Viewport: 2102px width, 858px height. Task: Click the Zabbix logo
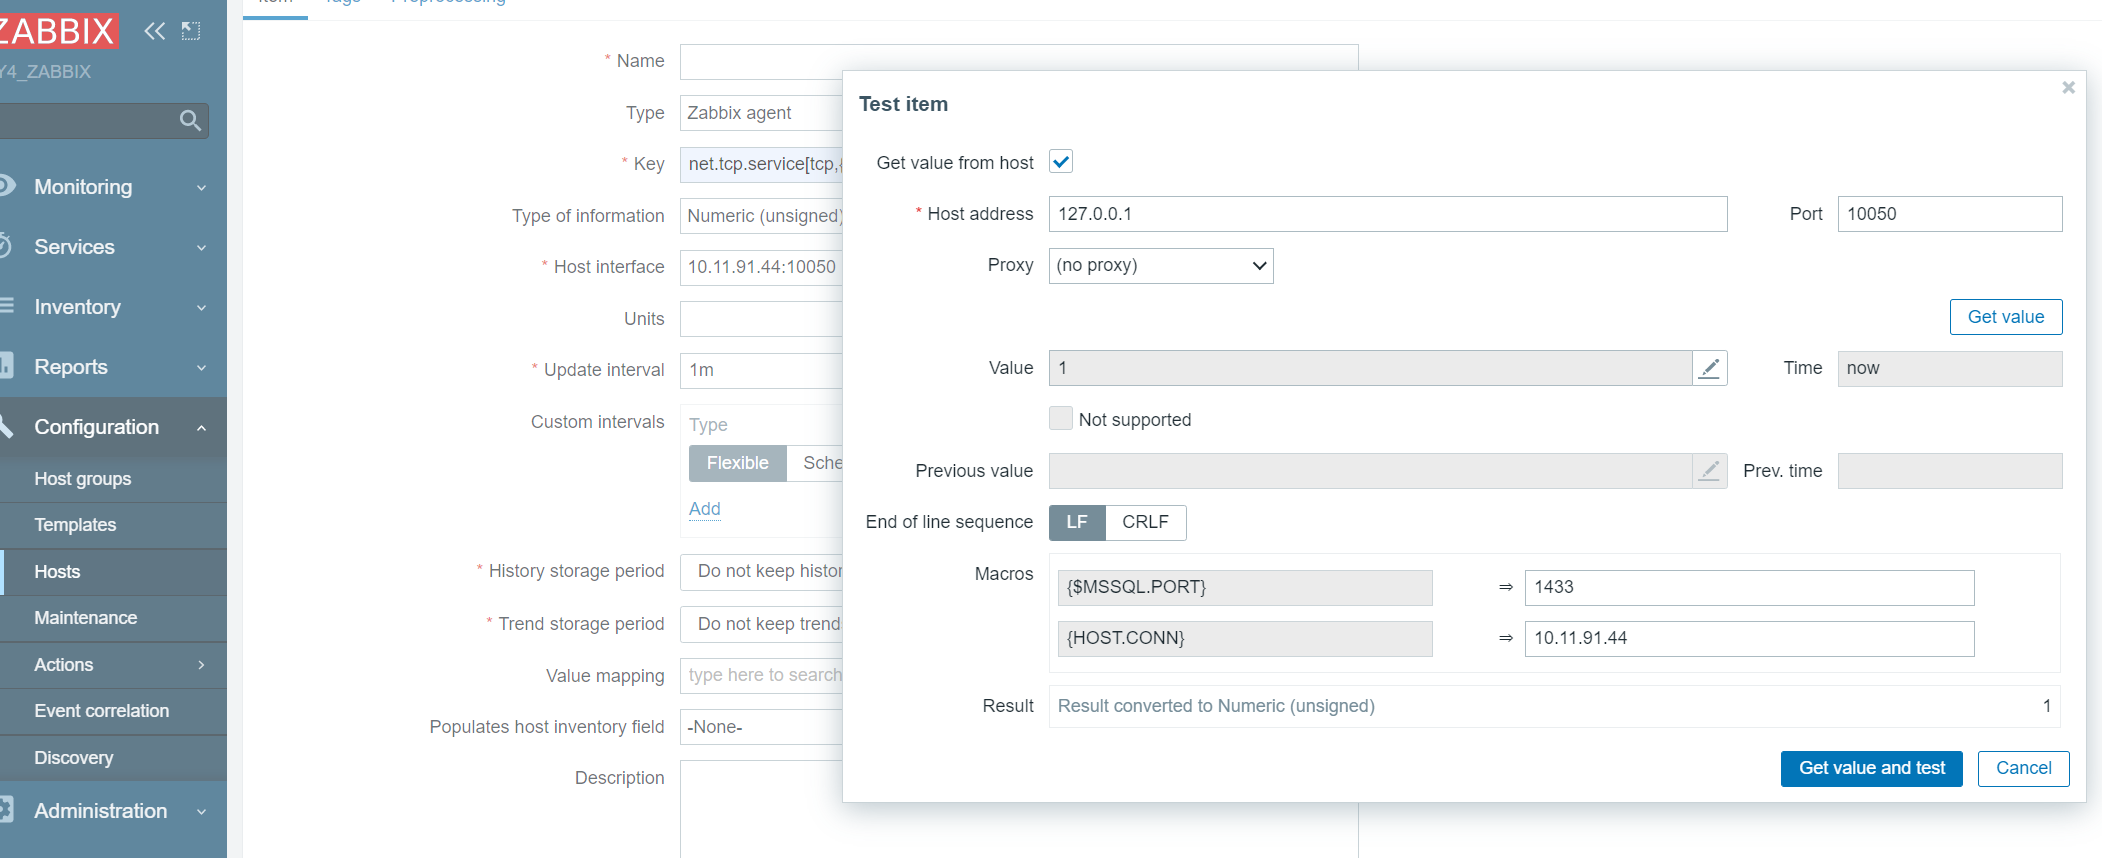click(60, 31)
